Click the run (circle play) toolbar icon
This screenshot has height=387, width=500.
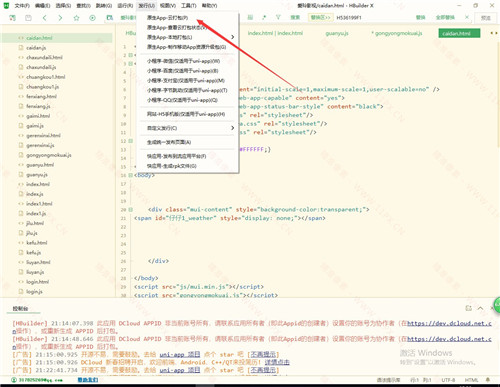pos(92,18)
